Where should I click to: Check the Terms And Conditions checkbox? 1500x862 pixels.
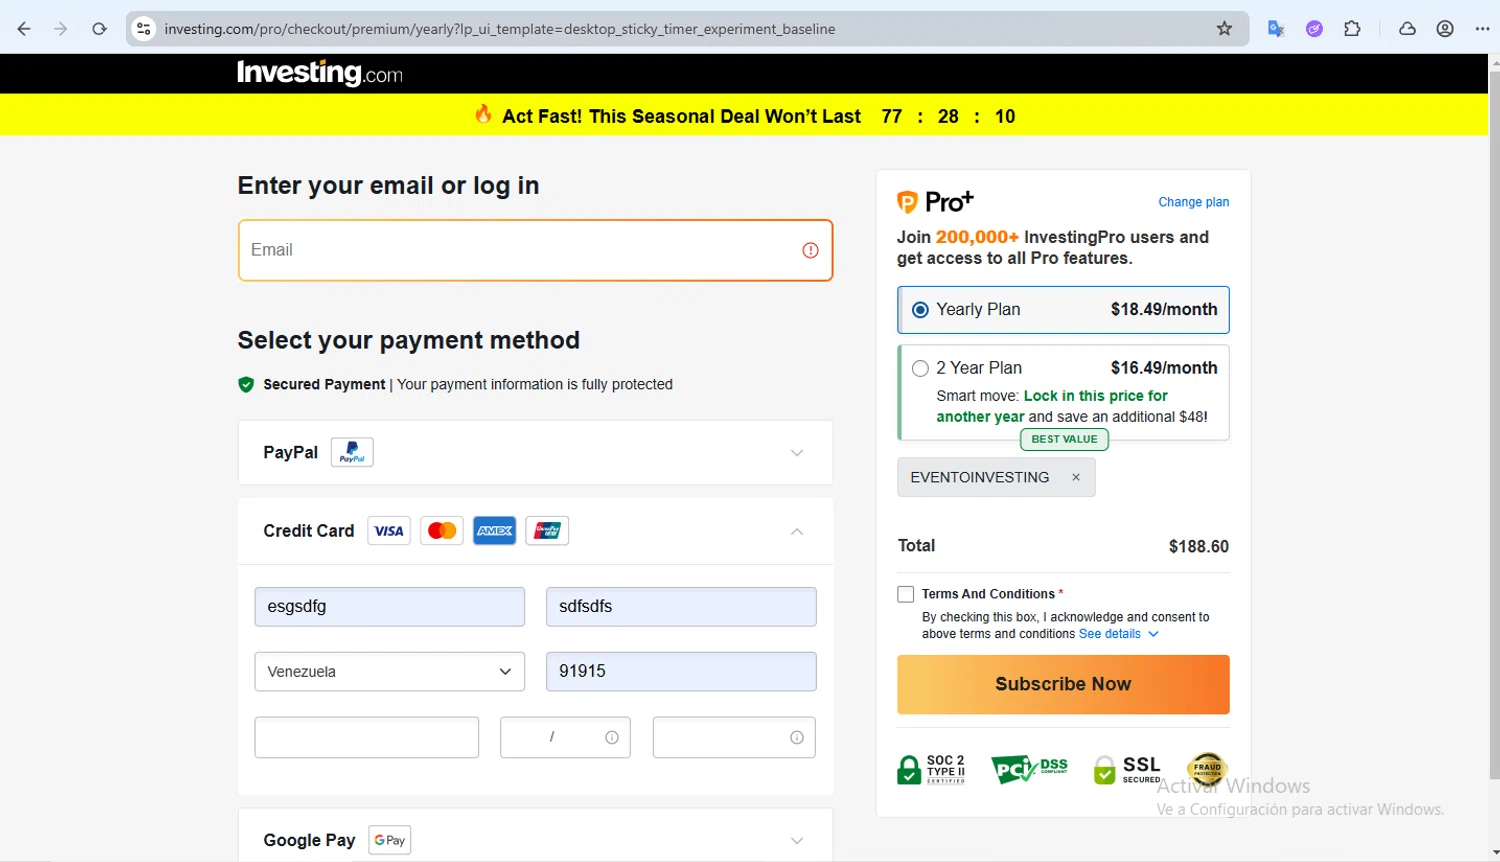(x=906, y=594)
